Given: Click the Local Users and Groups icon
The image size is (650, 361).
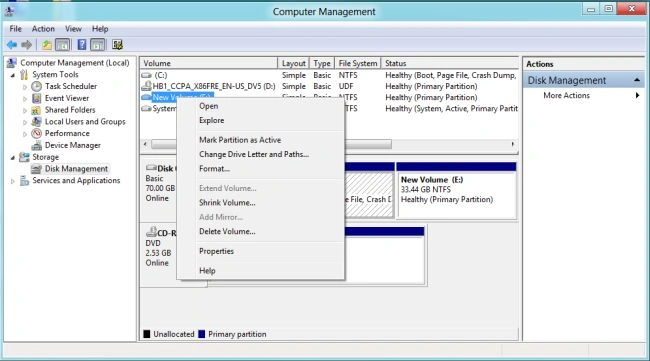Looking at the screenshot, I should [x=37, y=121].
